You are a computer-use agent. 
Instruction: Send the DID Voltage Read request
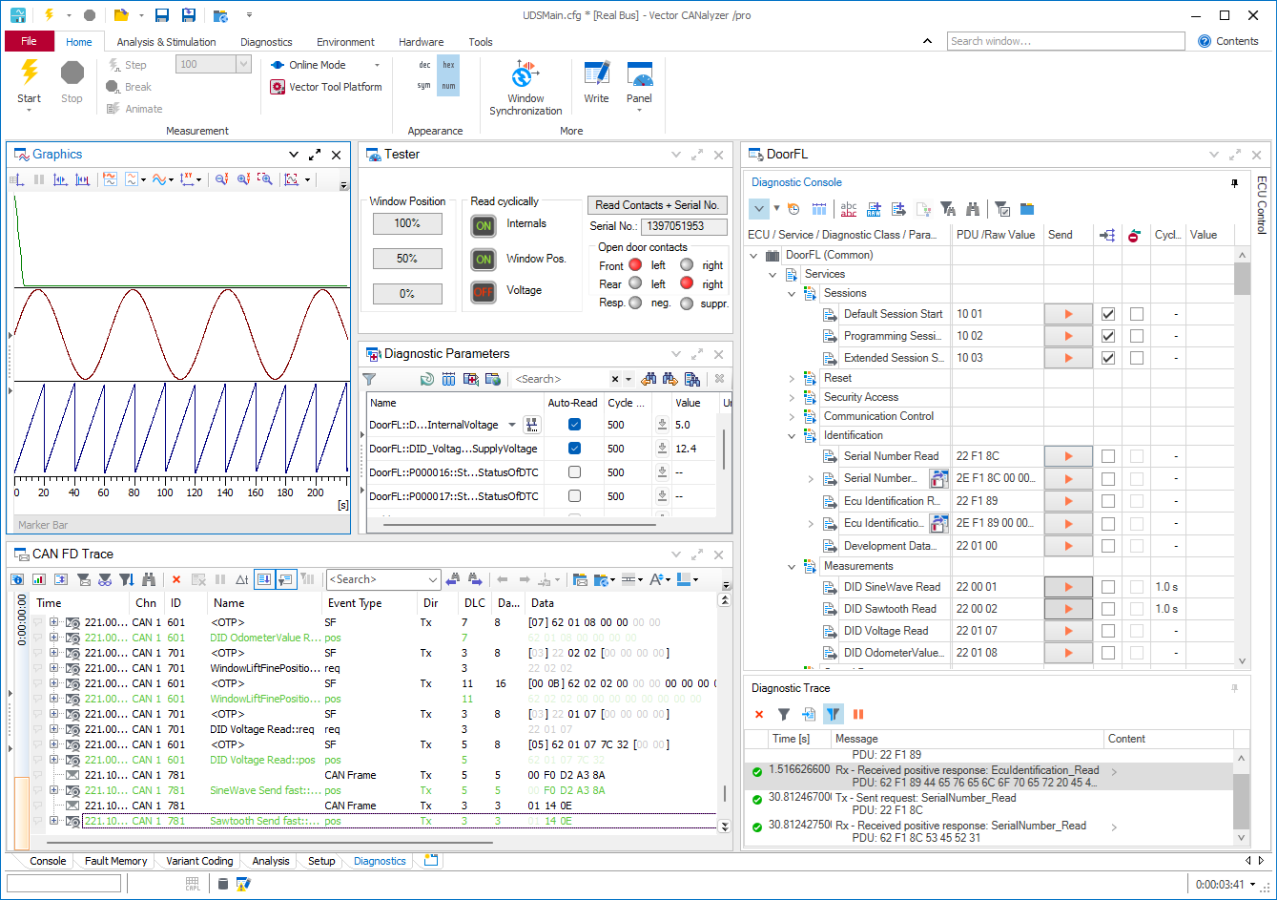pyautogui.click(x=1069, y=631)
